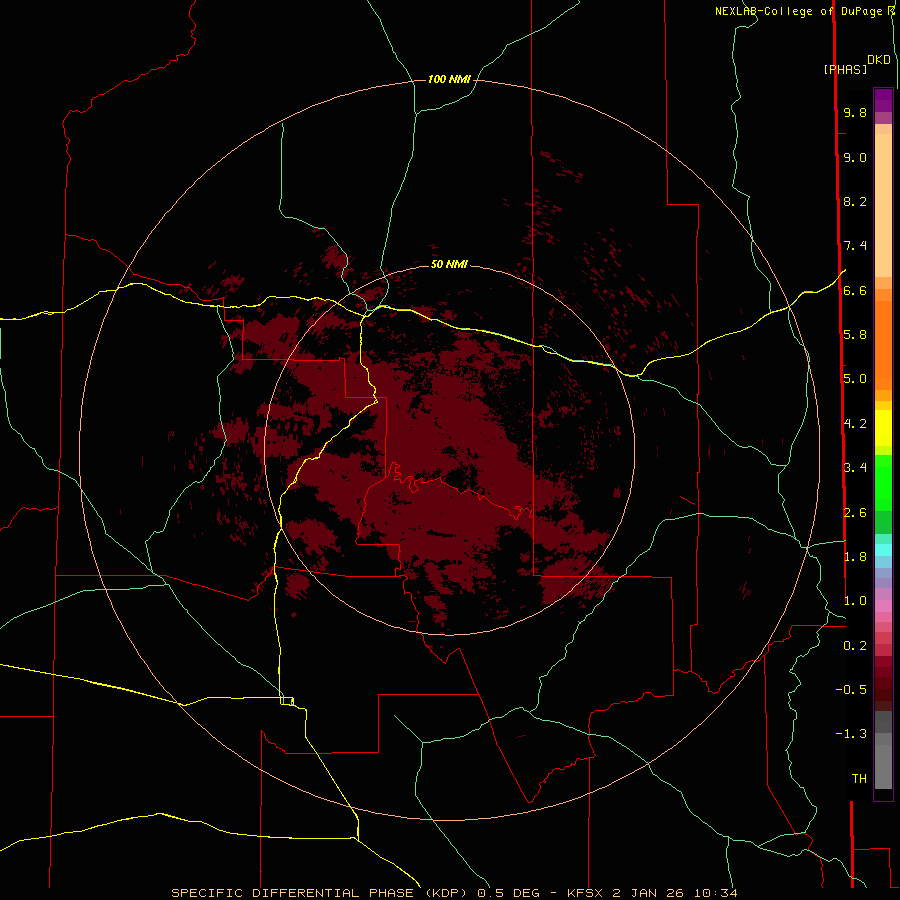Click the 50 NMI range ring label
Viewport: 900px width, 900px height.
[x=449, y=264]
